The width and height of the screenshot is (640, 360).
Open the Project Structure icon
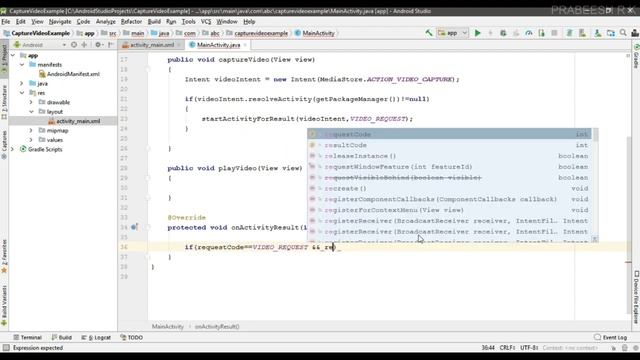[x=610, y=33]
